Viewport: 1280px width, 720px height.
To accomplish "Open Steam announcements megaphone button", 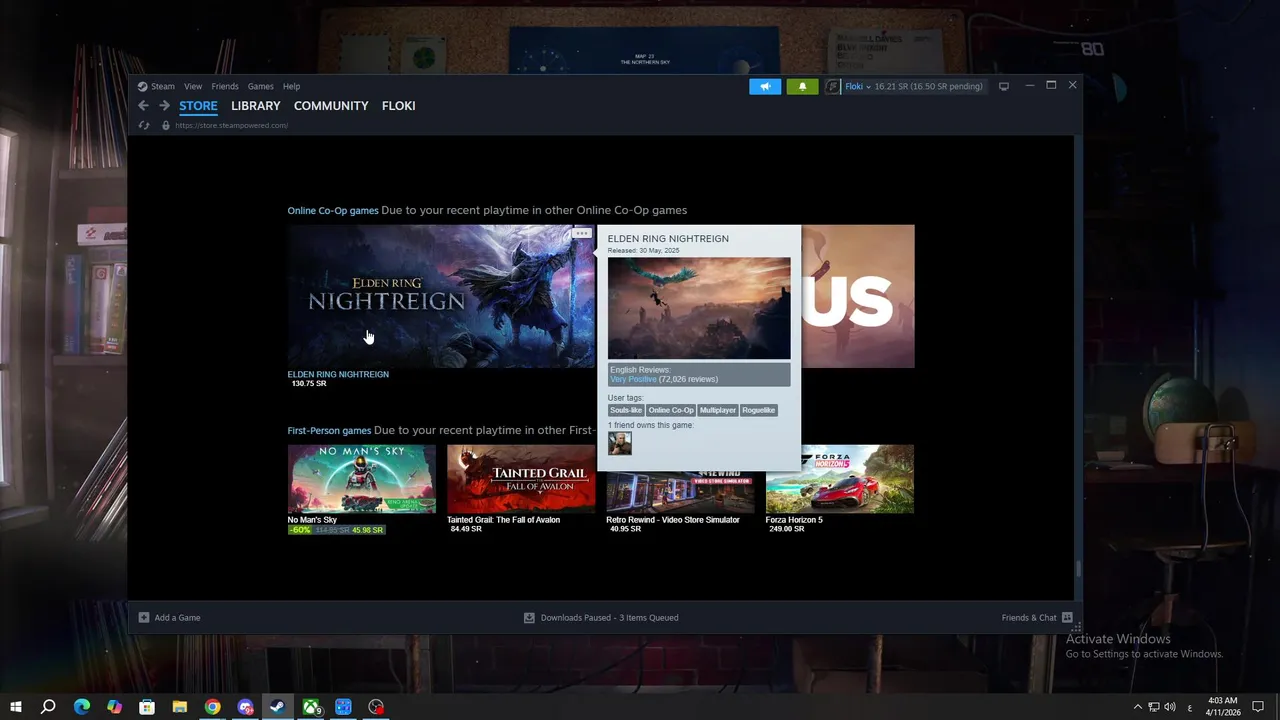I will (x=765, y=86).
